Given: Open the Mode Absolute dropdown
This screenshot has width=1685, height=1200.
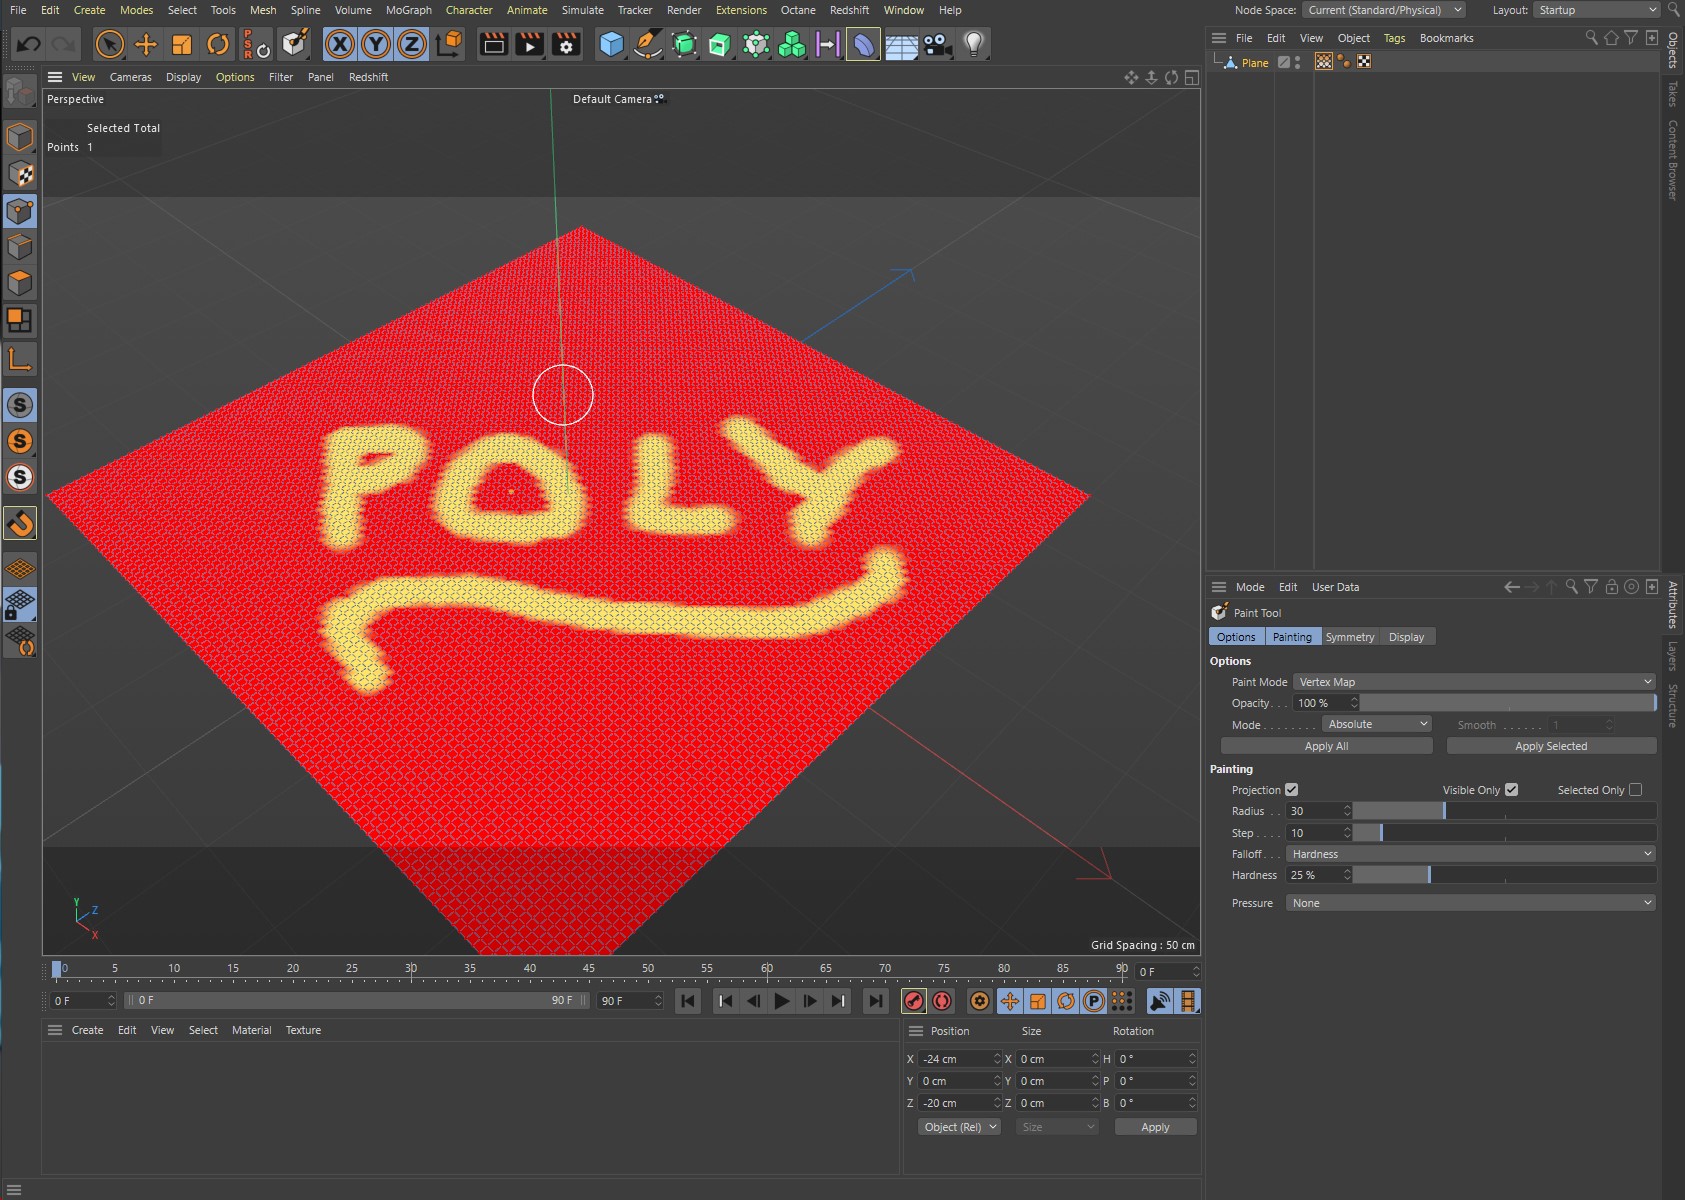Looking at the screenshot, I should (x=1377, y=724).
